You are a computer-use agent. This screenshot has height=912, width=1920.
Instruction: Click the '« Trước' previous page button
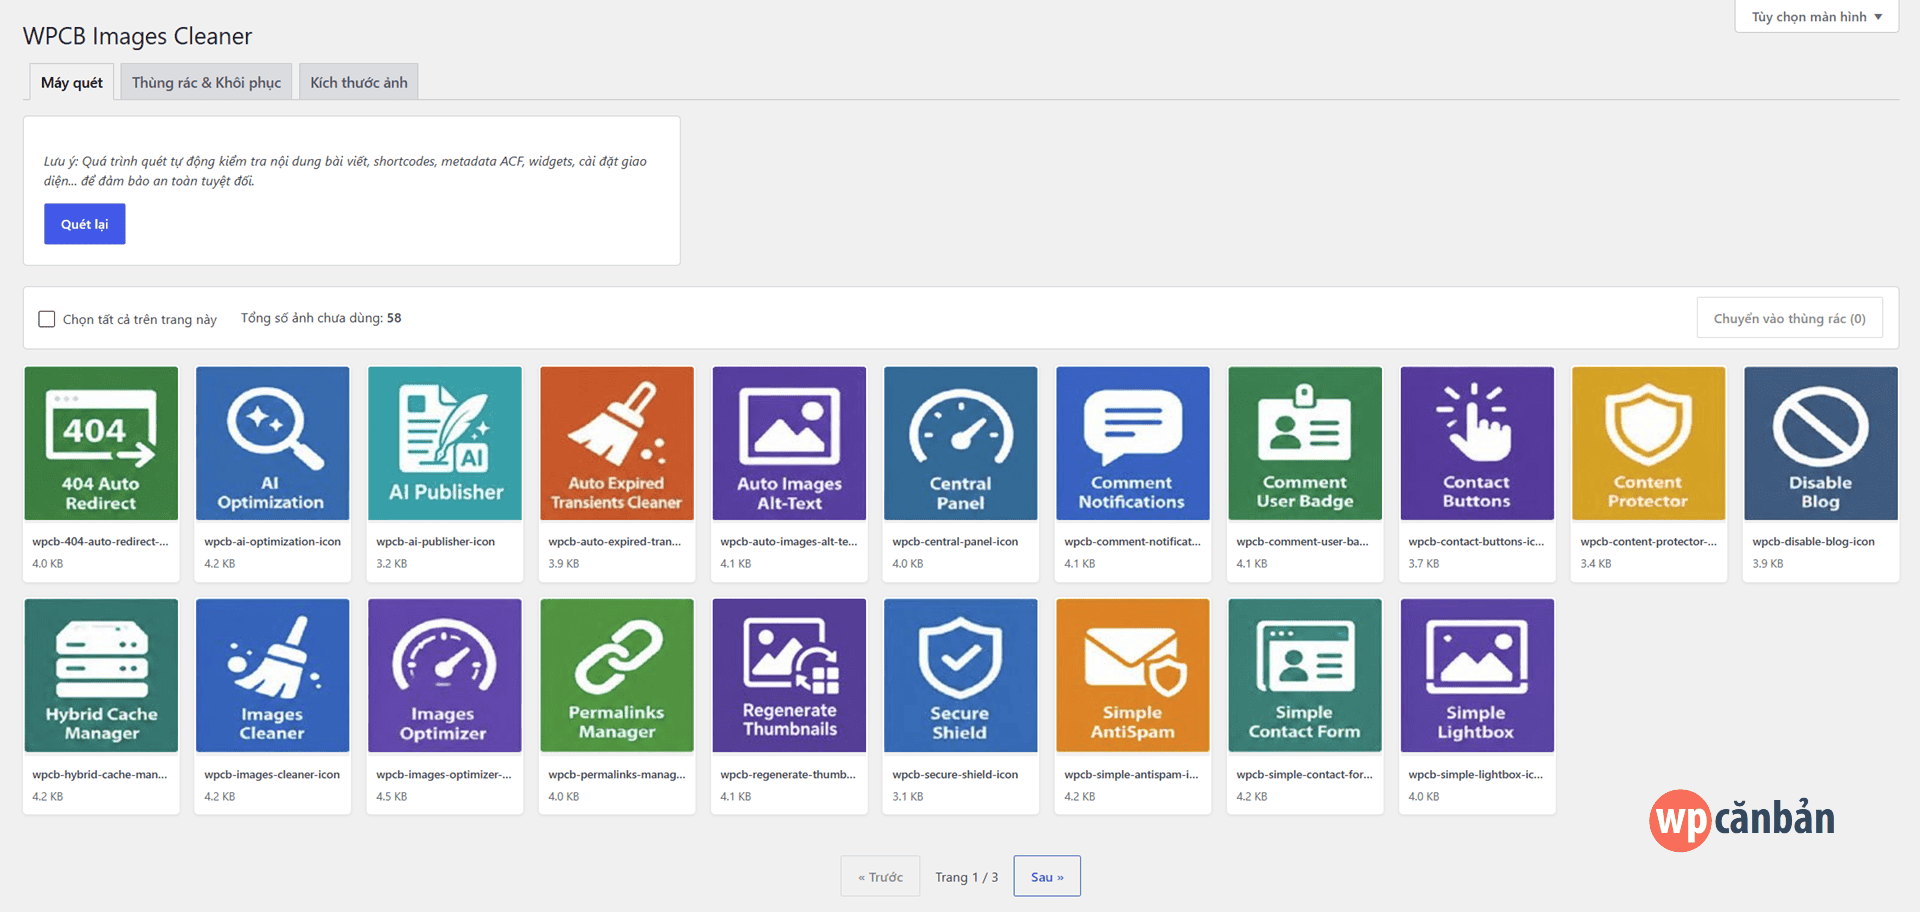[x=880, y=876]
